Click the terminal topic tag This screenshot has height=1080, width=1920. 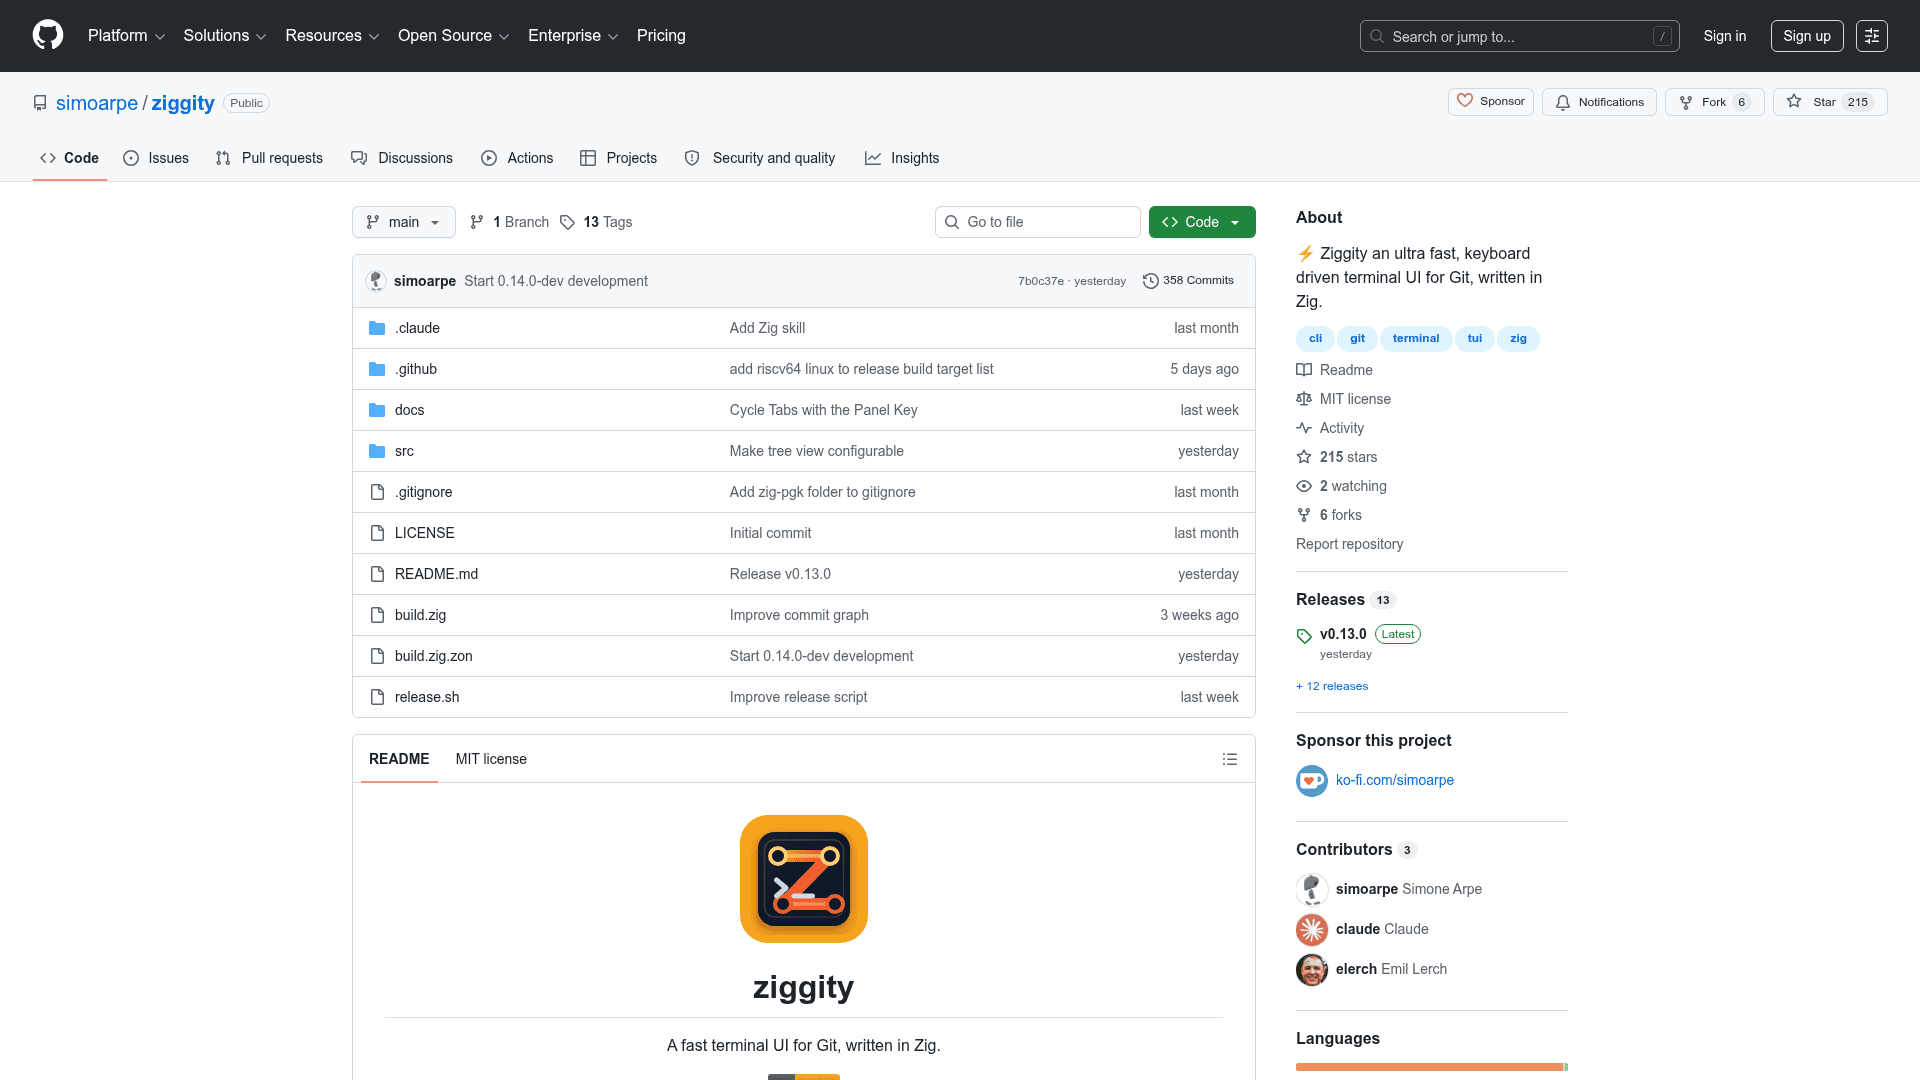point(1416,338)
